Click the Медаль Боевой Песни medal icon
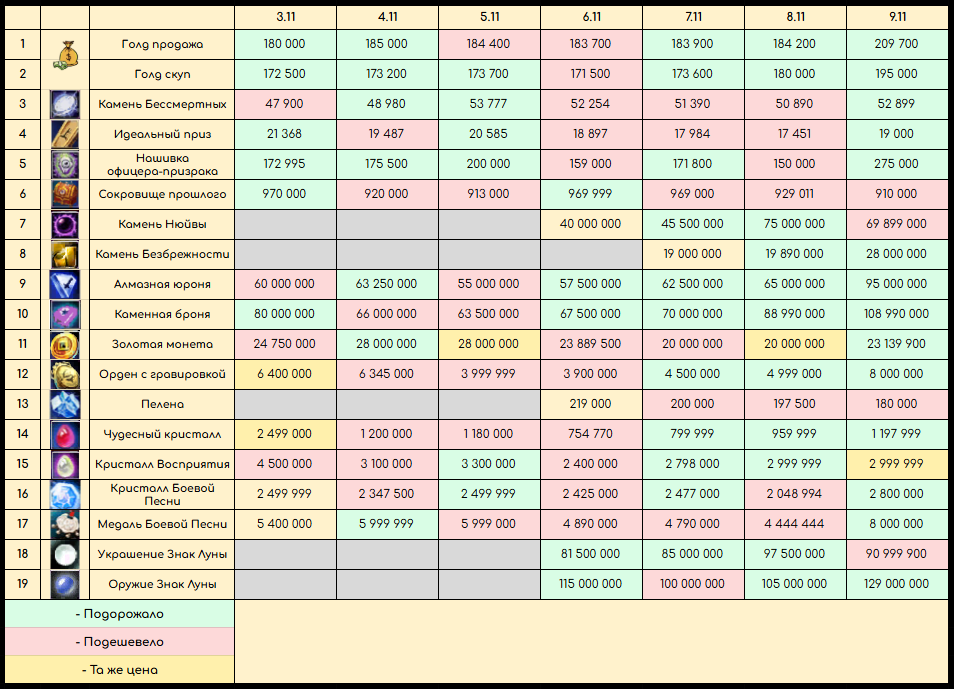The width and height of the screenshot is (954, 689). pyautogui.click(x=65, y=525)
